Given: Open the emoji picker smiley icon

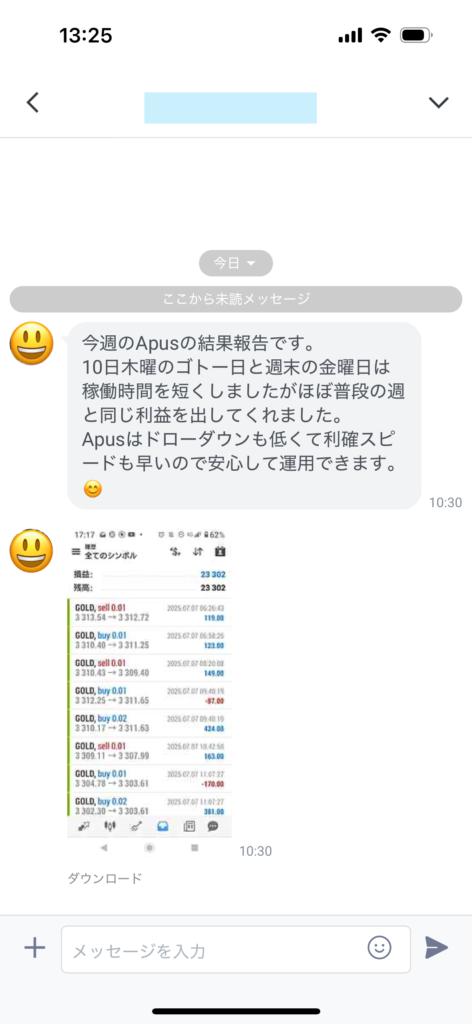Looking at the screenshot, I should (x=379, y=948).
